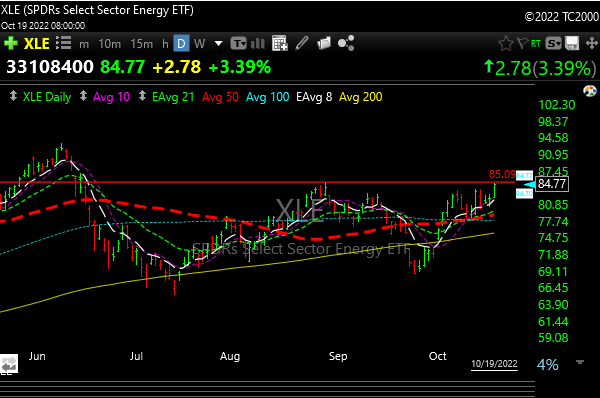Image resolution: width=600 pixels, height=398 pixels.
Task: Open the S streaming dropdown
Action: pyautogui.click(x=553, y=44)
